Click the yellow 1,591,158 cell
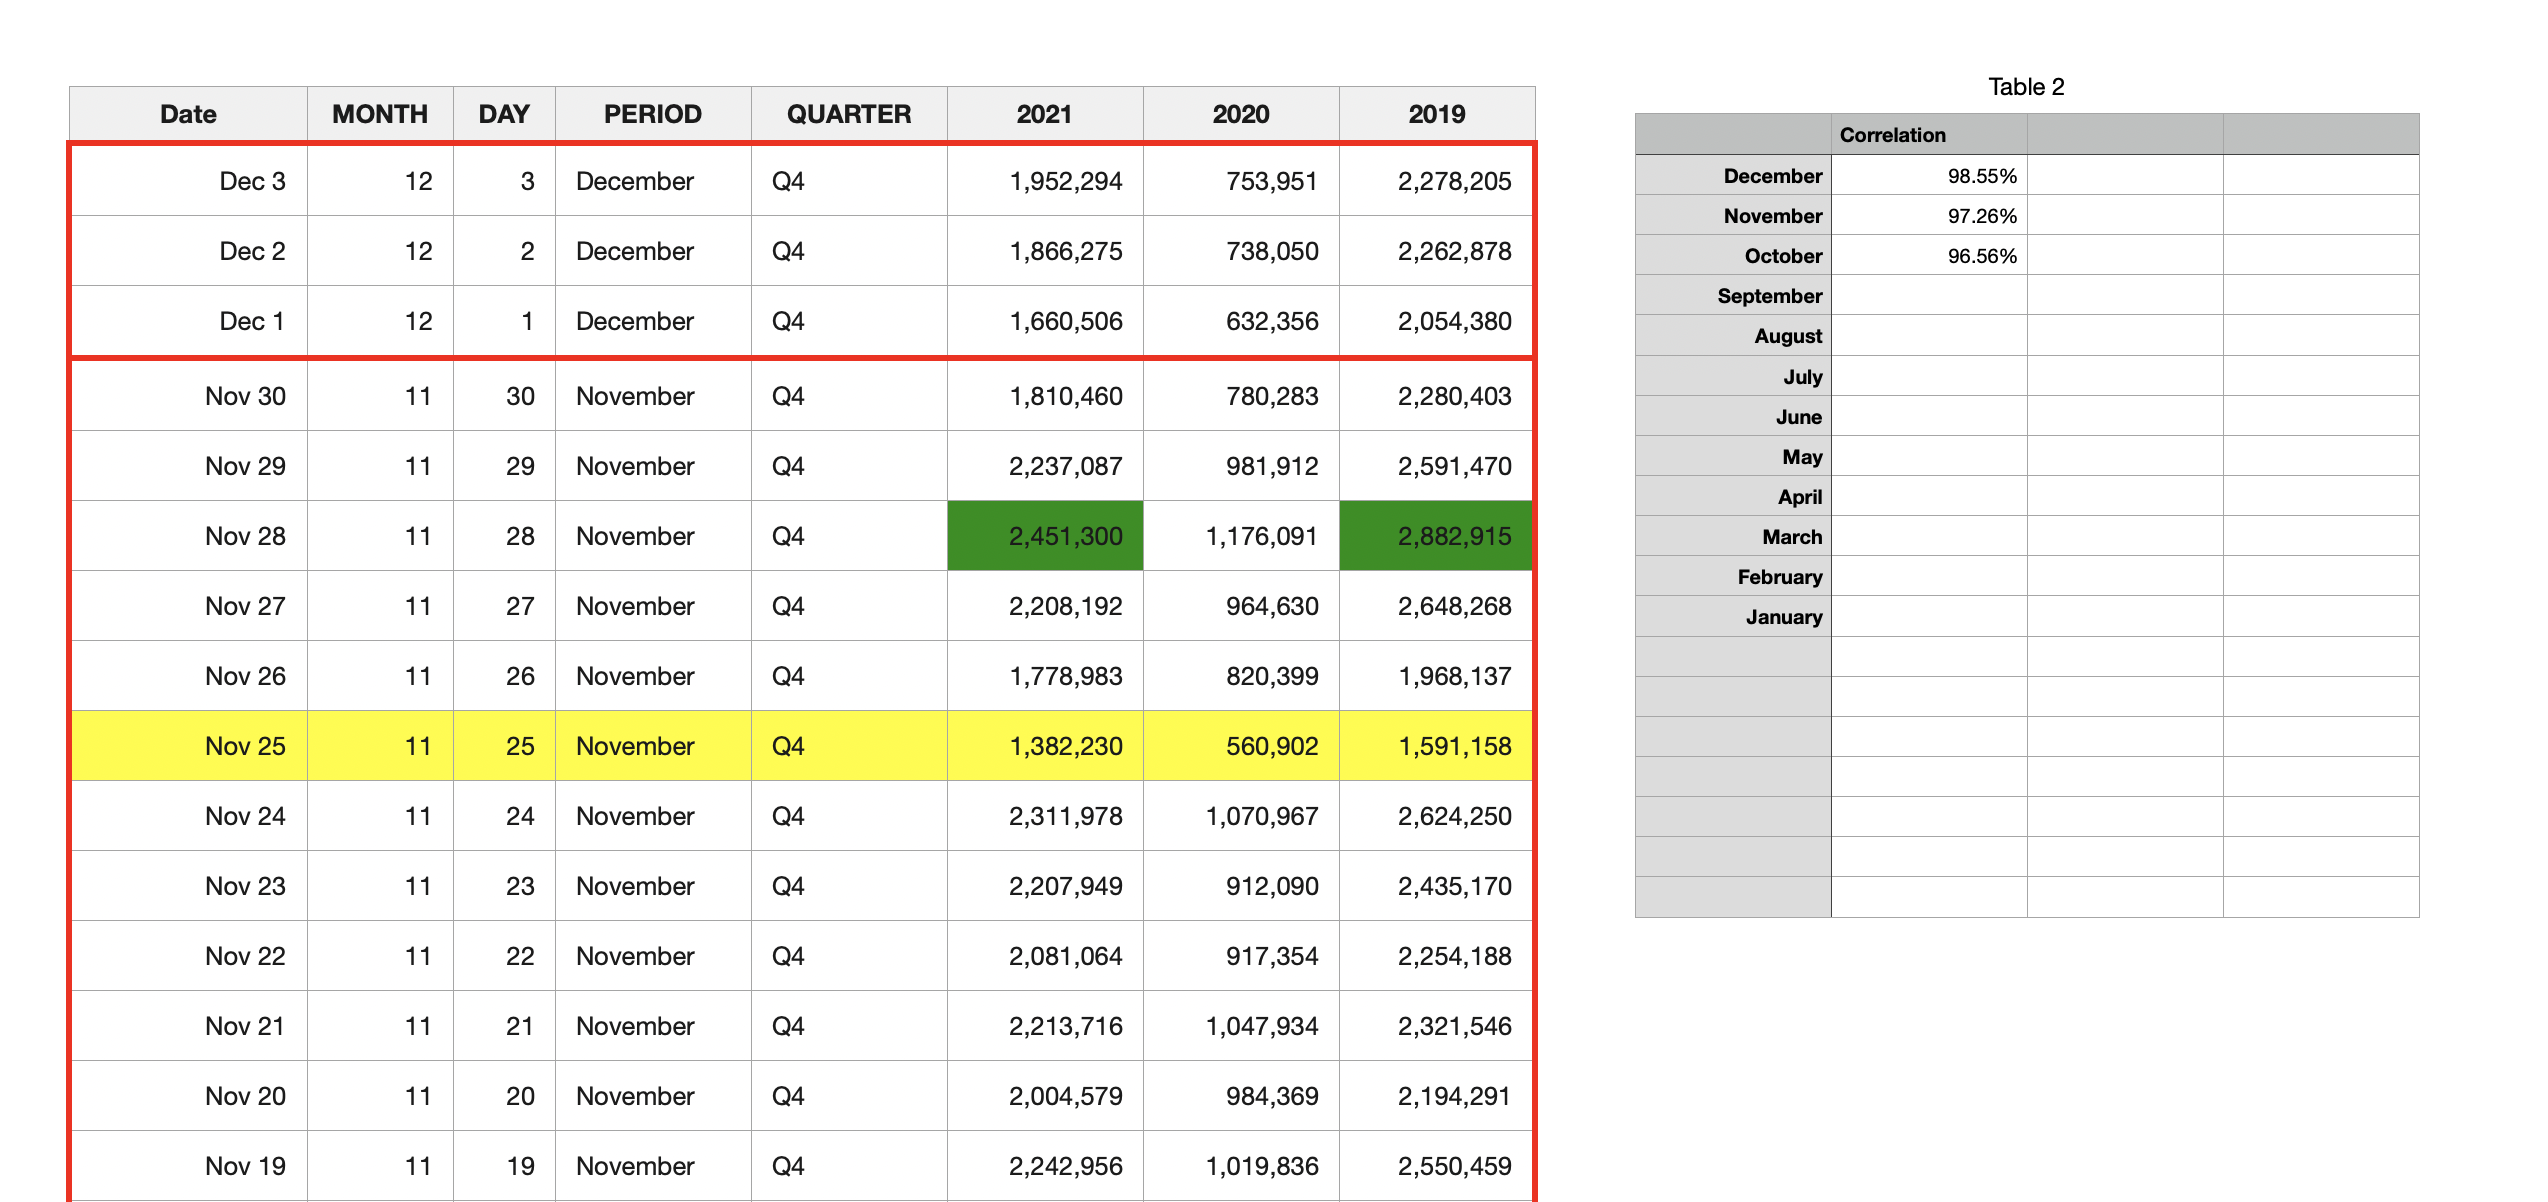Screen dimensions: 2548x1202 pyautogui.click(x=1437, y=746)
